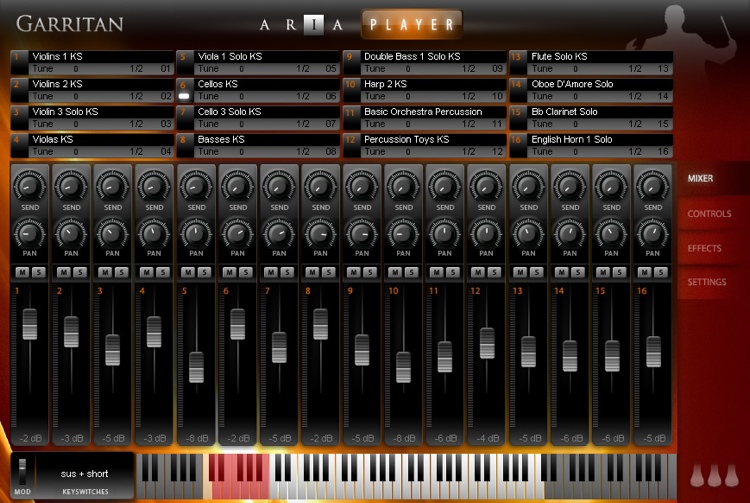The height and width of the screenshot is (503, 750).
Task: Turn the SEND knob on channel 12
Action: (486, 185)
